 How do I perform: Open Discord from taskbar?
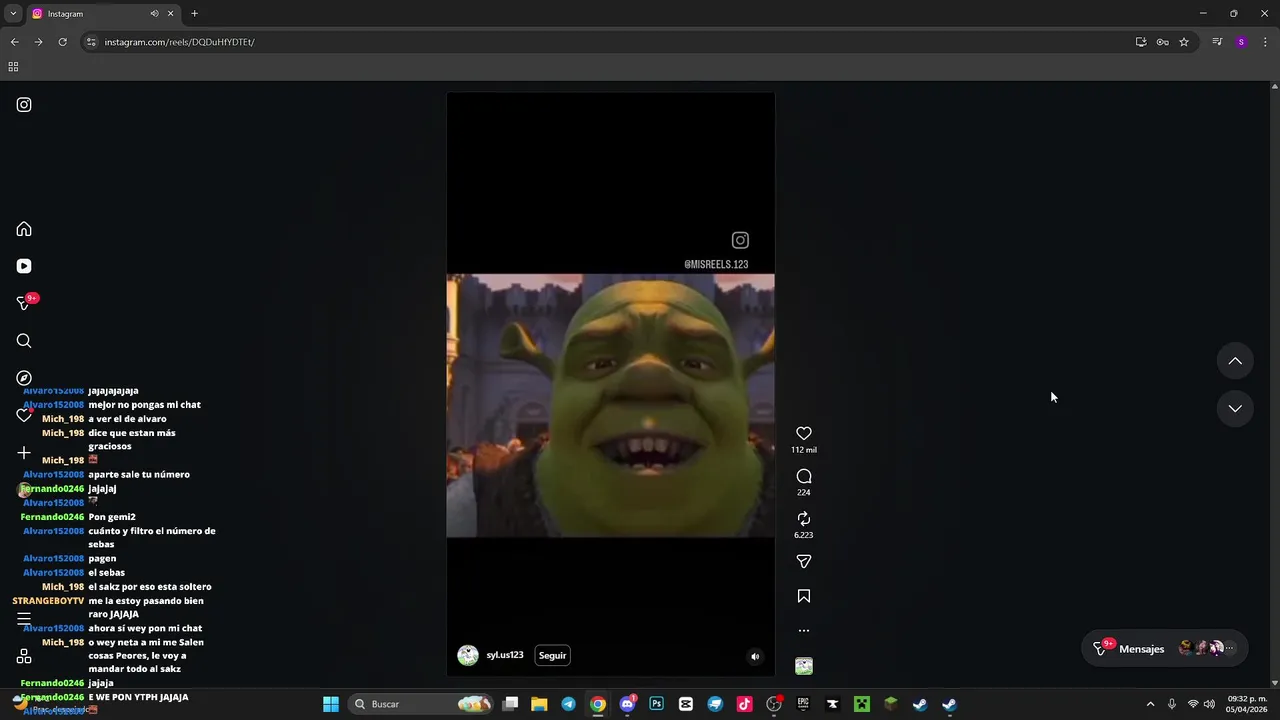pos(627,704)
